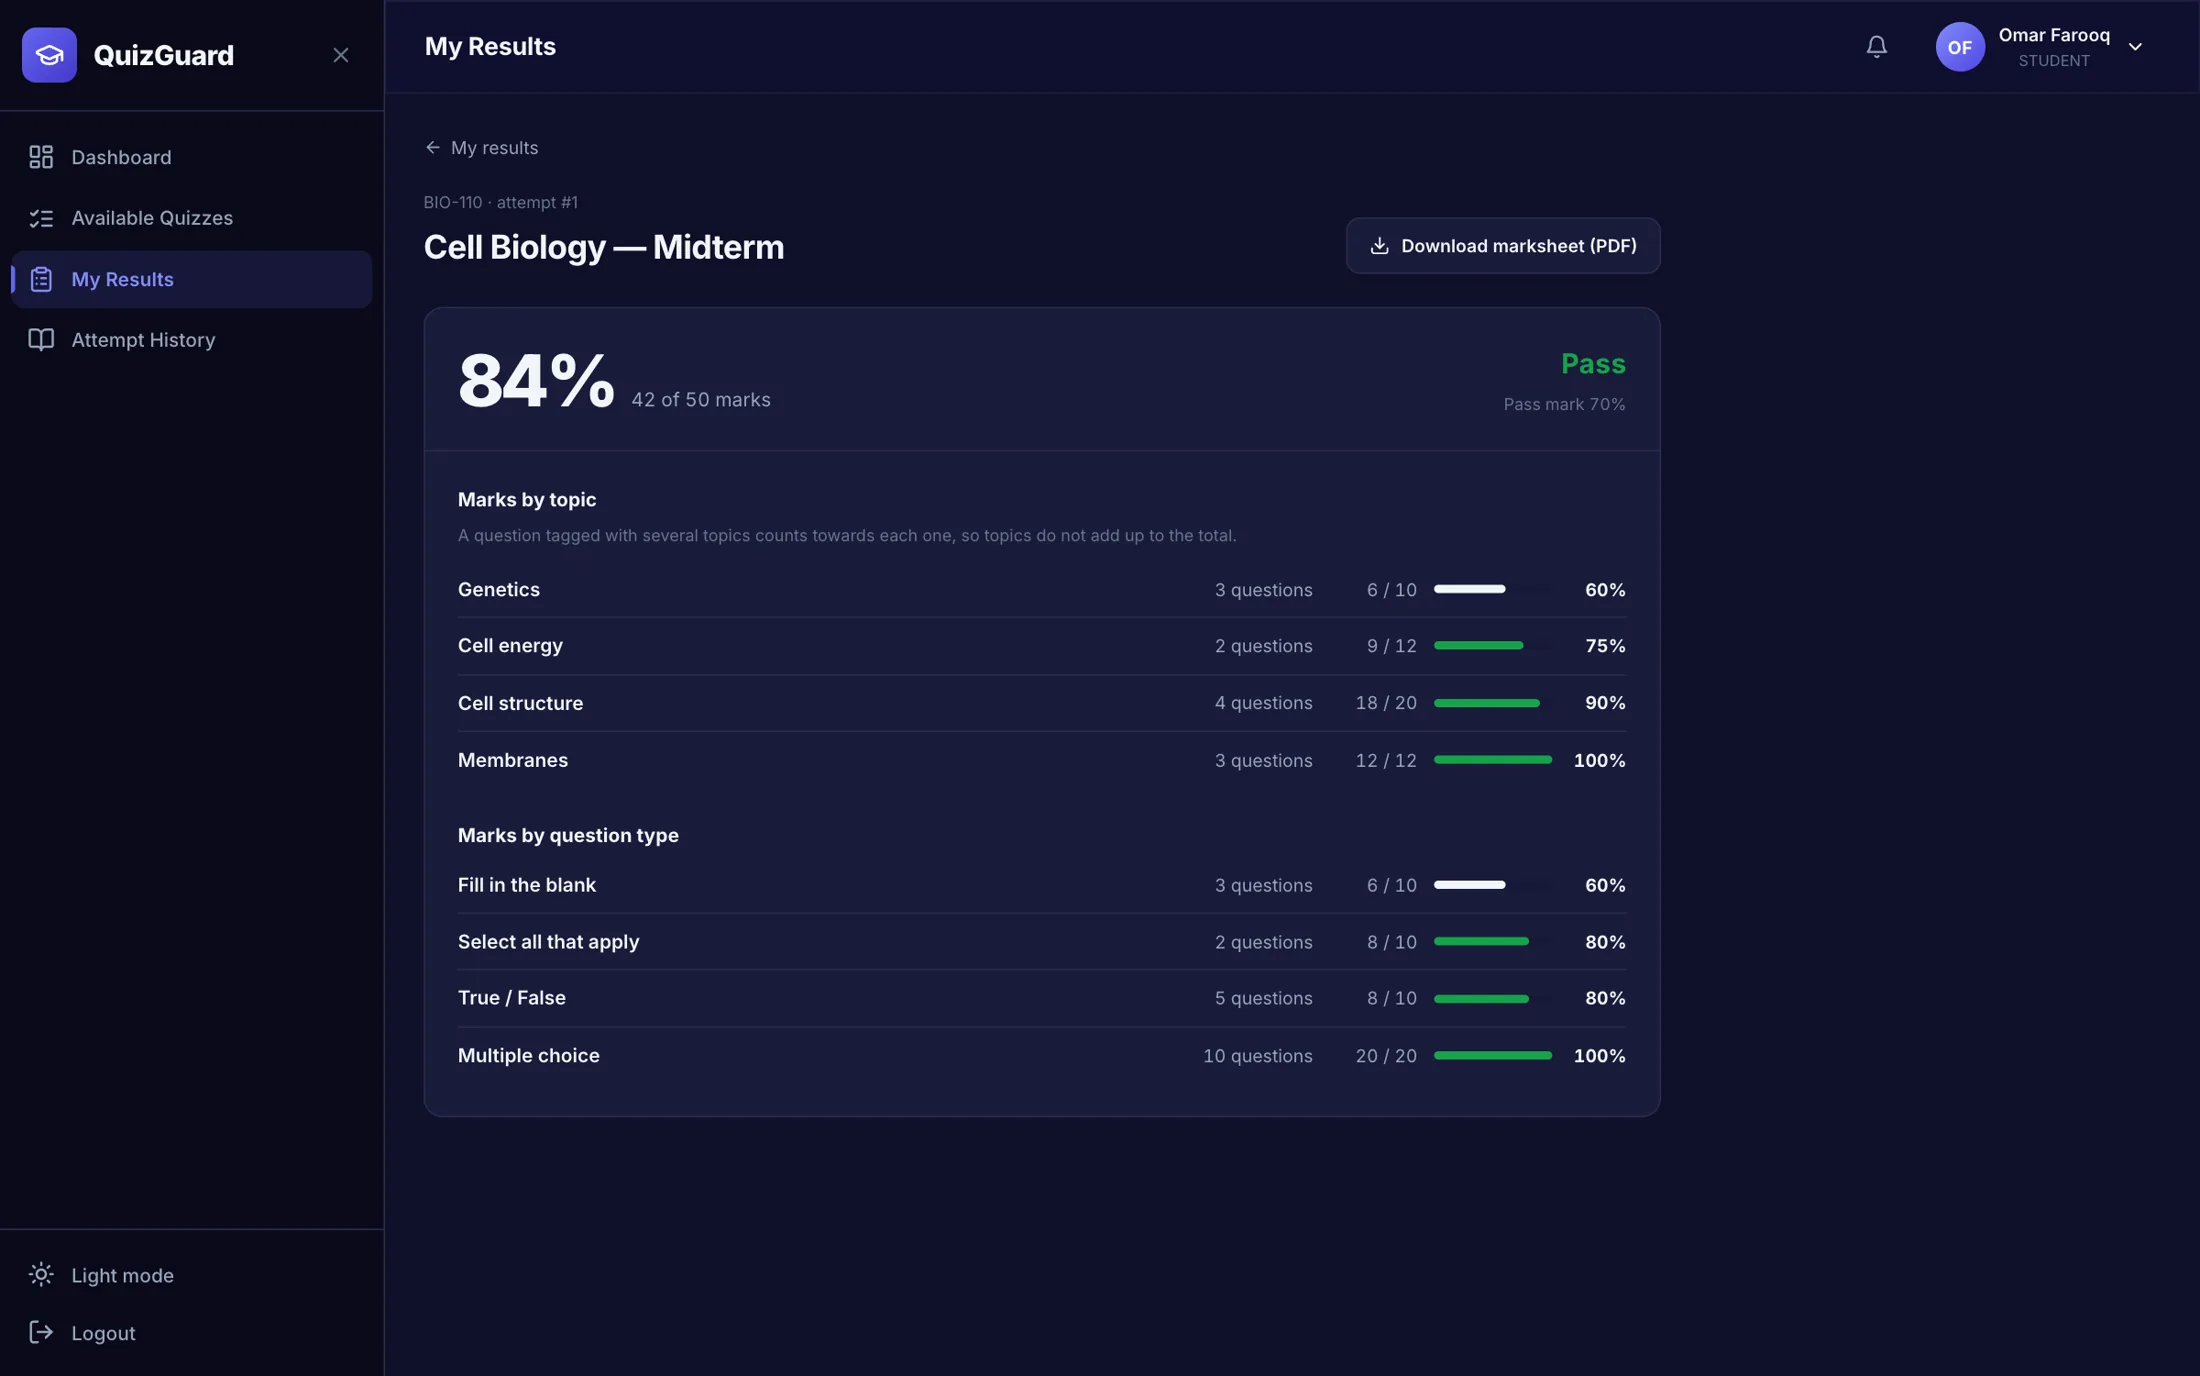Viewport: 2200px width, 1376px height.
Task: Click the download icon on marksheet button
Action: pyautogui.click(x=1379, y=246)
